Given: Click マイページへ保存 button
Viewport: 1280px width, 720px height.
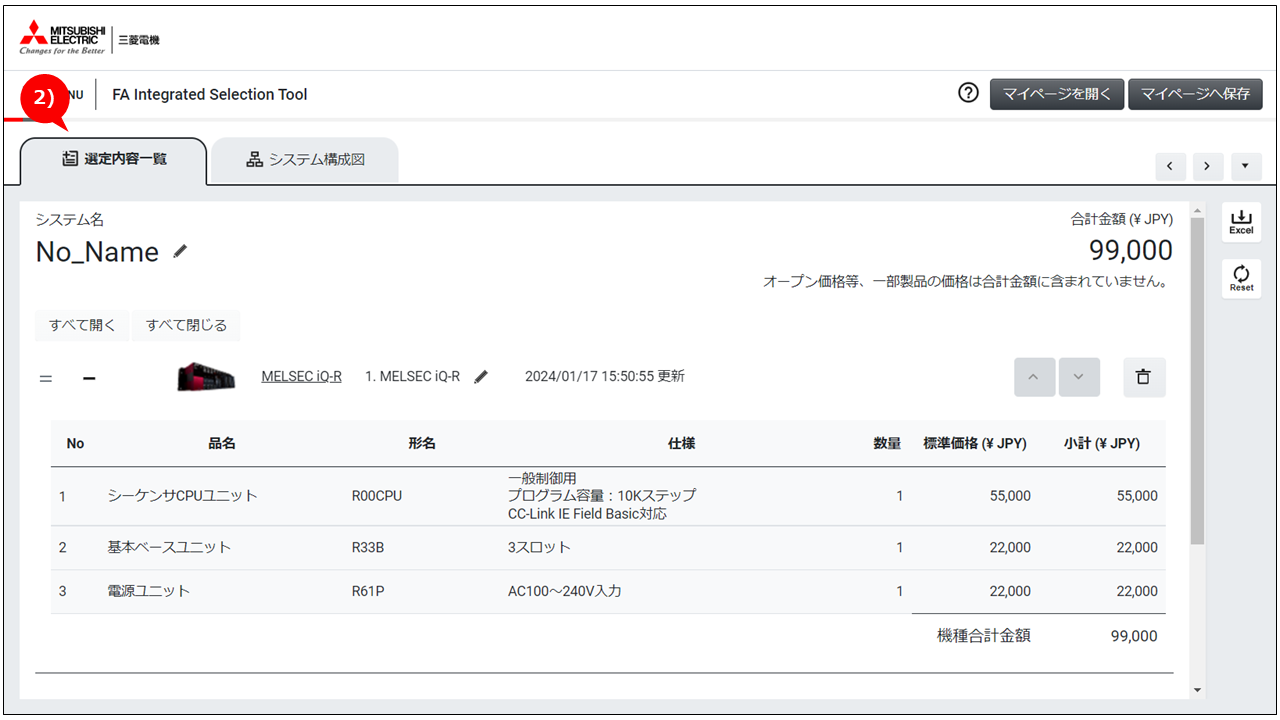Looking at the screenshot, I should point(1195,94).
